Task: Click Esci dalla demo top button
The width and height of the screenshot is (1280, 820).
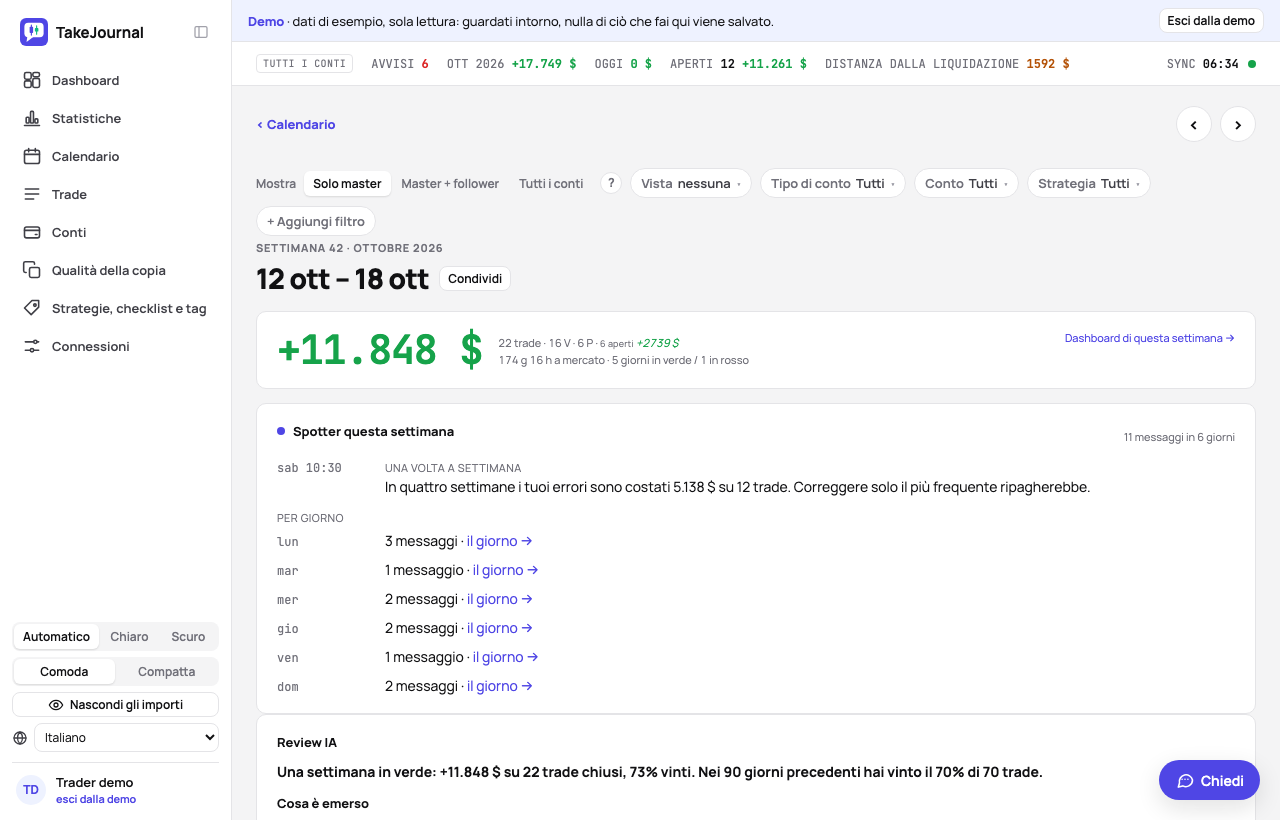Action: point(1211,21)
